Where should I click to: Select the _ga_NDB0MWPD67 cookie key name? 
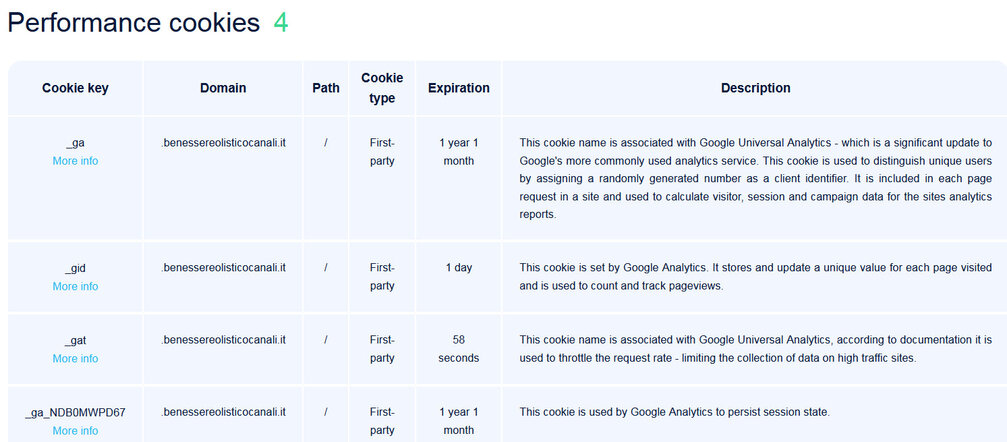[75, 412]
